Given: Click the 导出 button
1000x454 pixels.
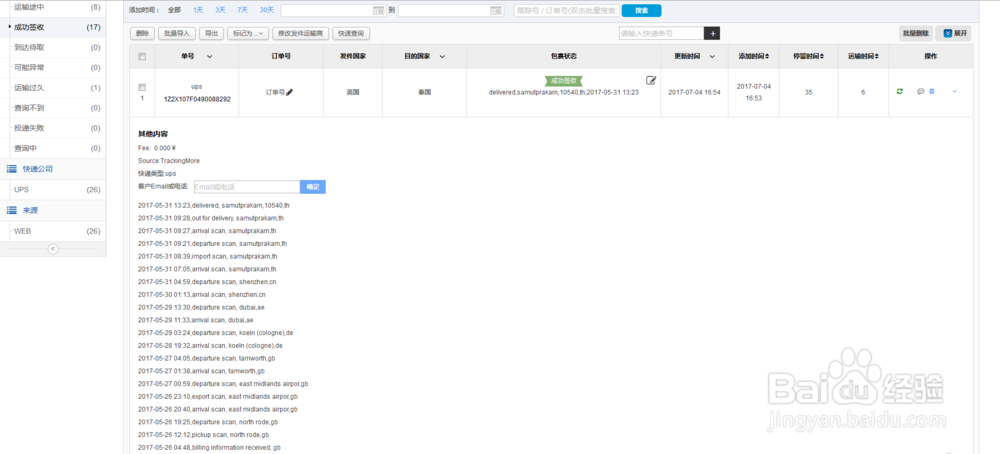Looking at the screenshot, I should [210, 34].
